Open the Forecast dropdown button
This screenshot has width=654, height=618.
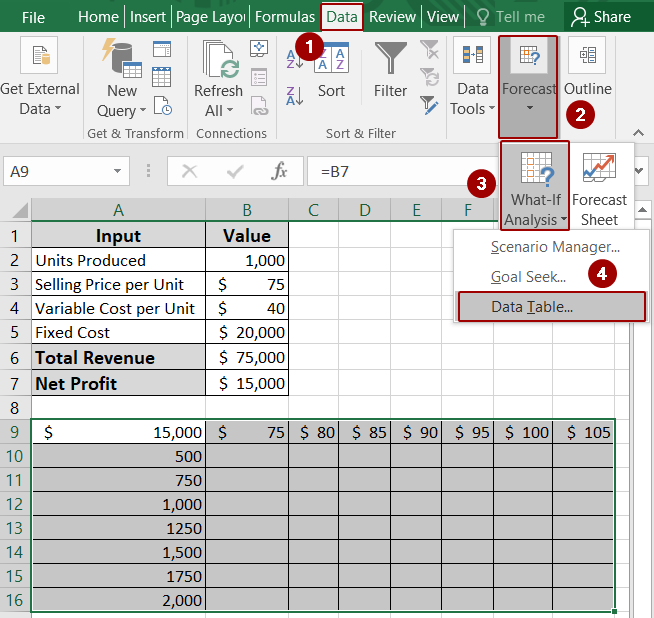528,87
